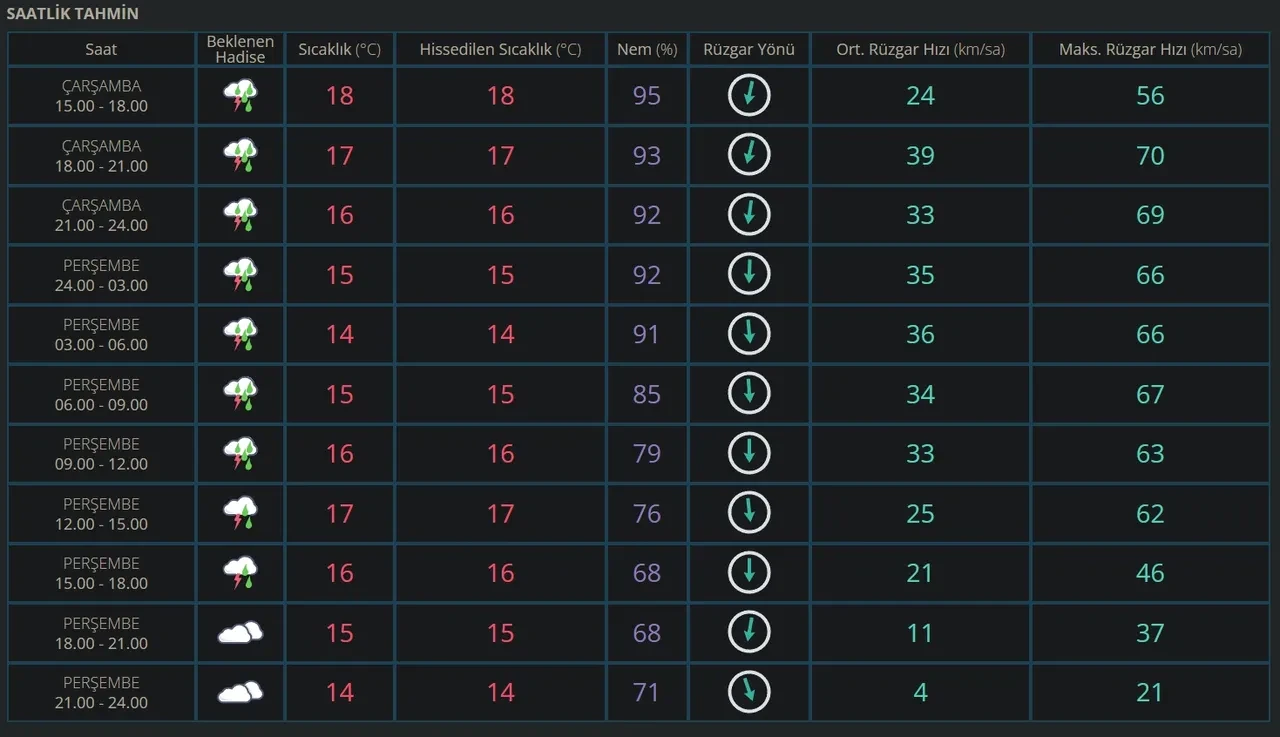Click the thunderstorm icon for Perşembe 09.00 - 12.00
The height and width of the screenshot is (737, 1280).
[x=240, y=454]
